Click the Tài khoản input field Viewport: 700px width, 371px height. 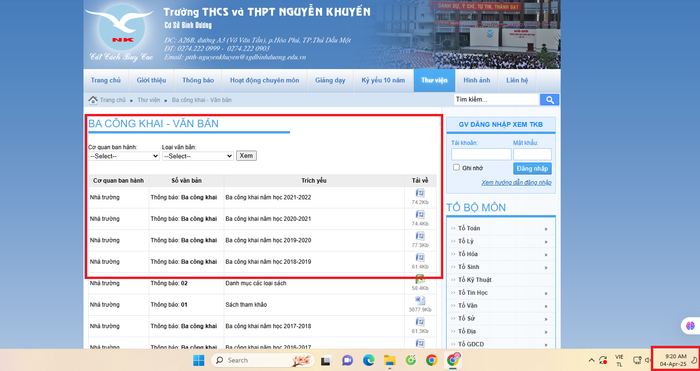click(x=481, y=154)
